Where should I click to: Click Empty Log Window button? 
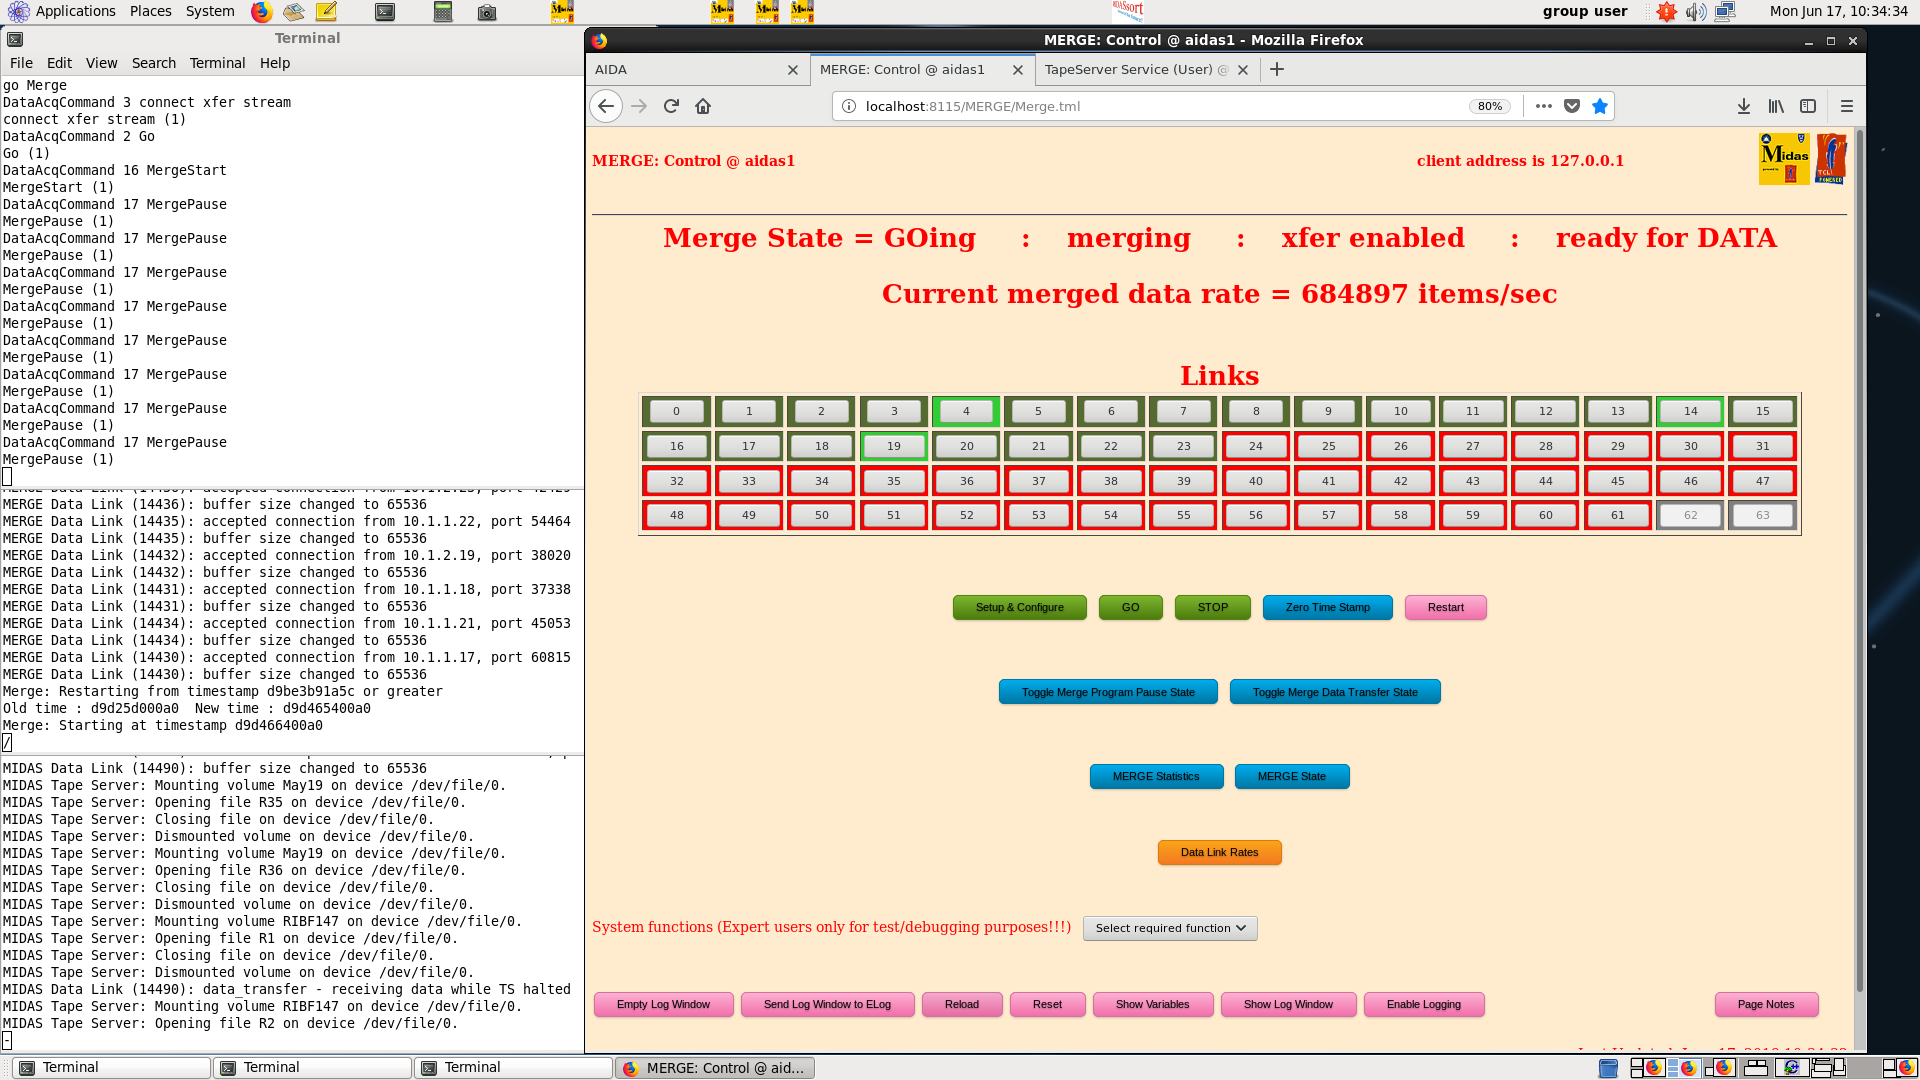[663, 1005]
